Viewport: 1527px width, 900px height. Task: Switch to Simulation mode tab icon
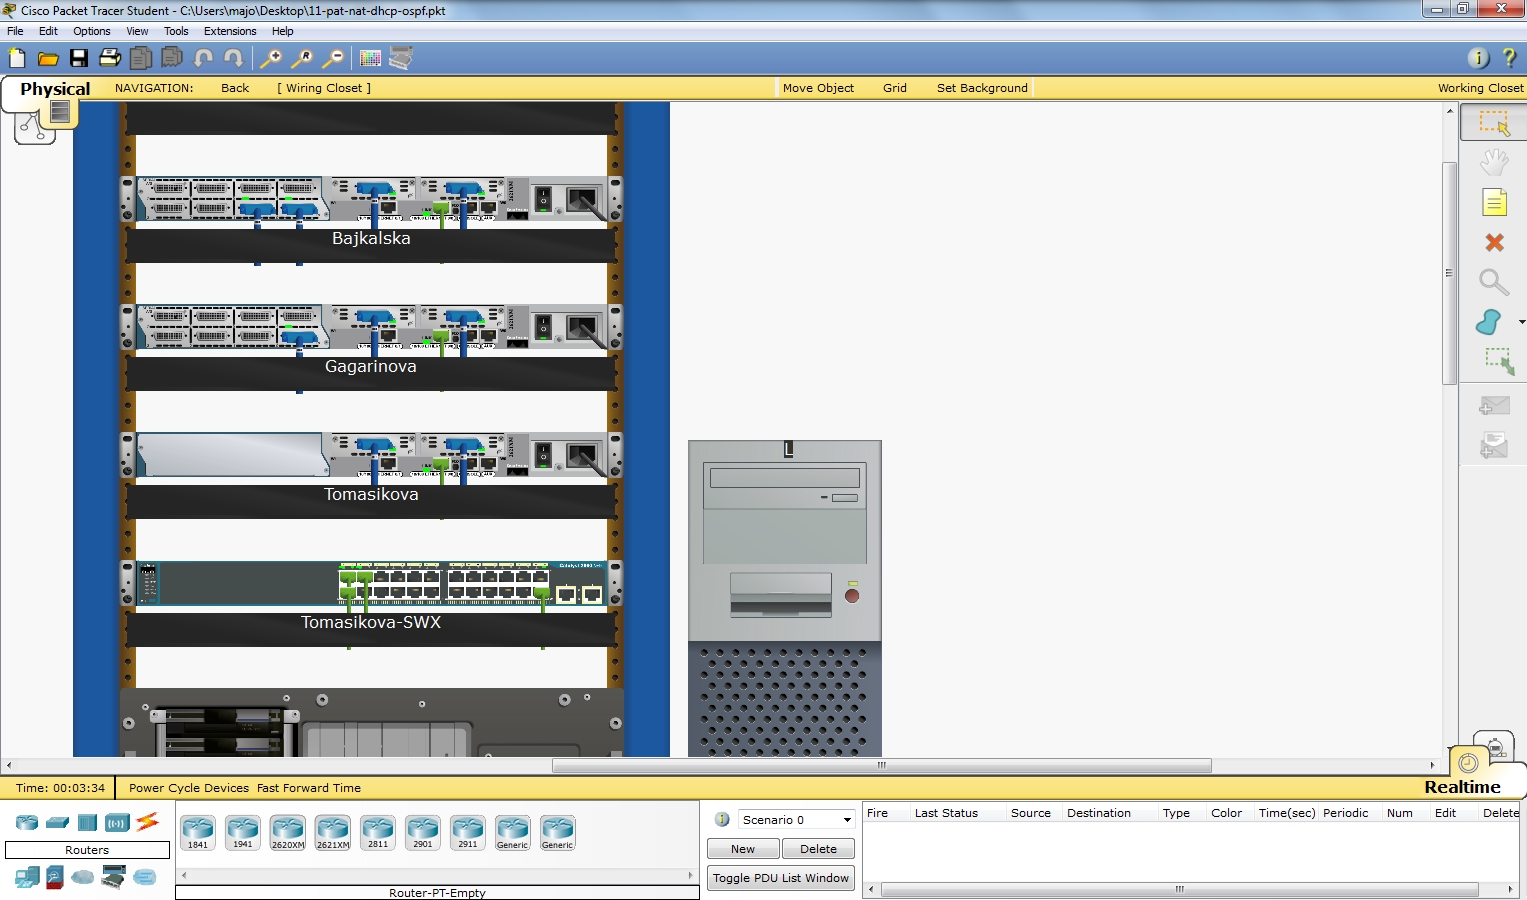point(1494,747)
